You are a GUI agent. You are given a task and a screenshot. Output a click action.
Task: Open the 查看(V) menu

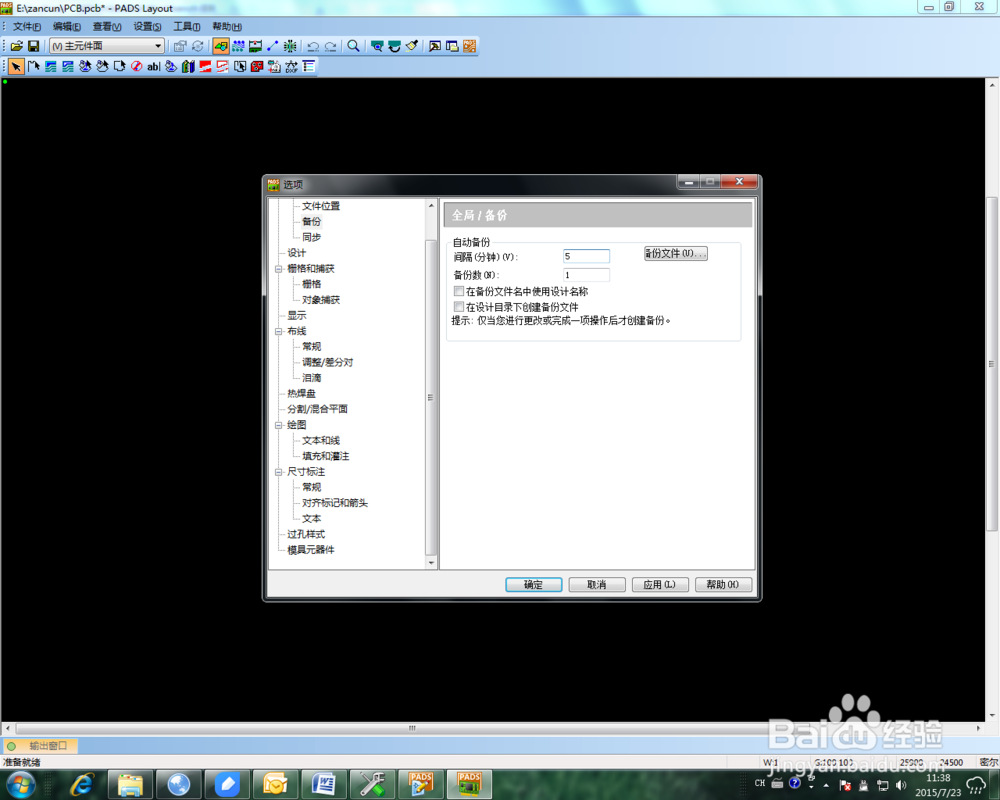[x=107, y=26]
